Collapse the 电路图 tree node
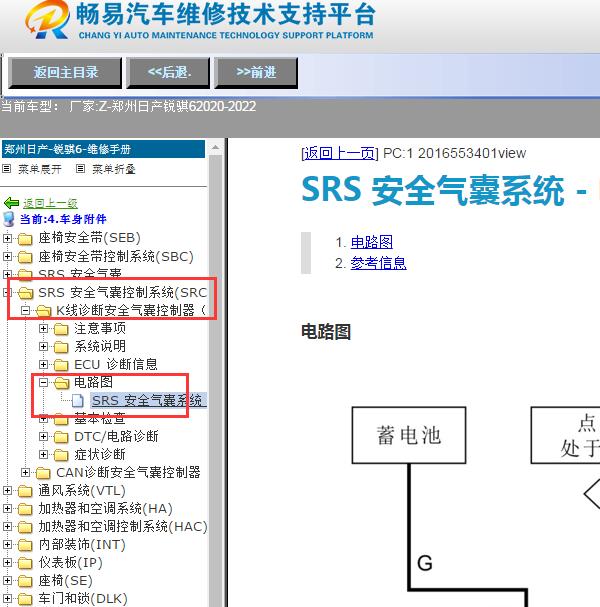 point(43,382)
